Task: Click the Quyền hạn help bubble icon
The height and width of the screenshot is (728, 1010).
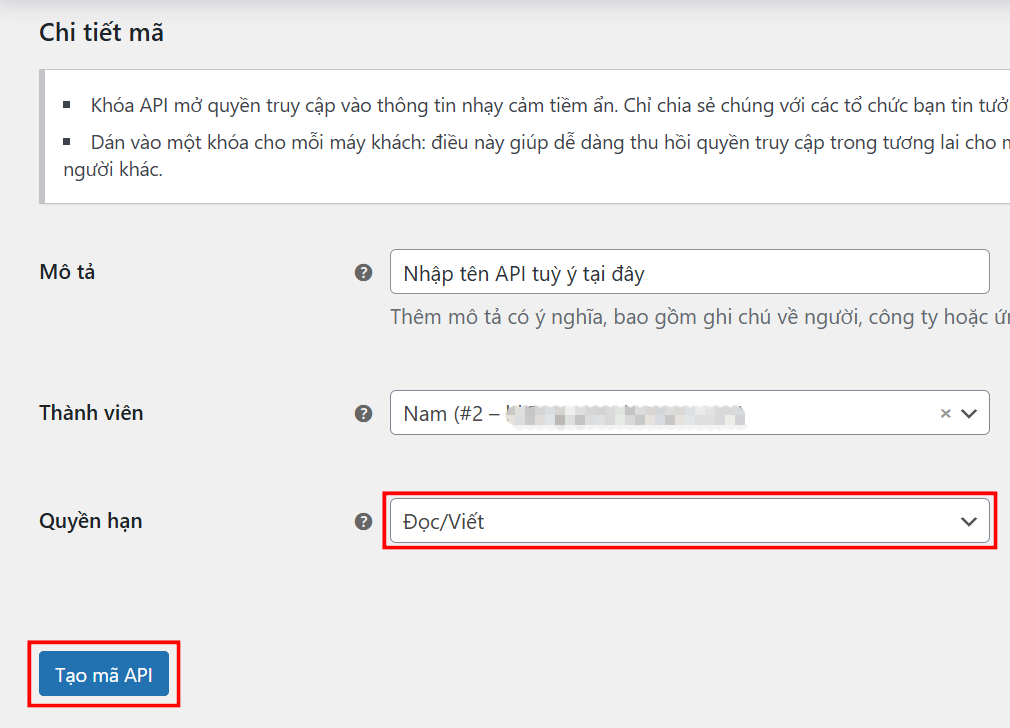Action: (364, 520)
